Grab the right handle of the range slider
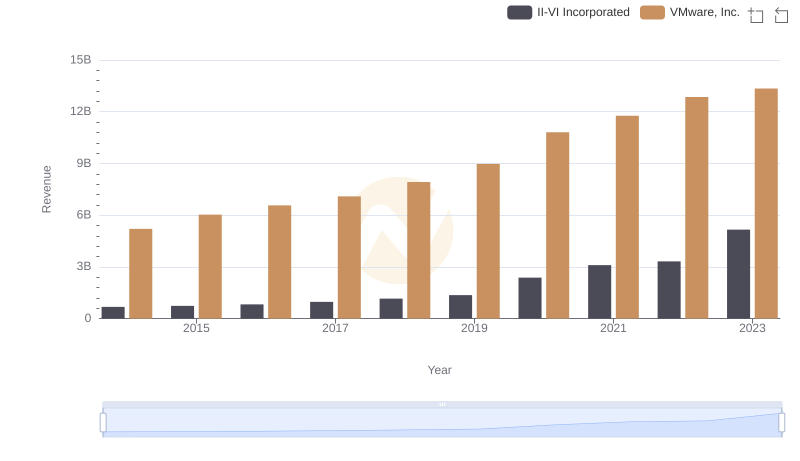 tap(782, 423)
